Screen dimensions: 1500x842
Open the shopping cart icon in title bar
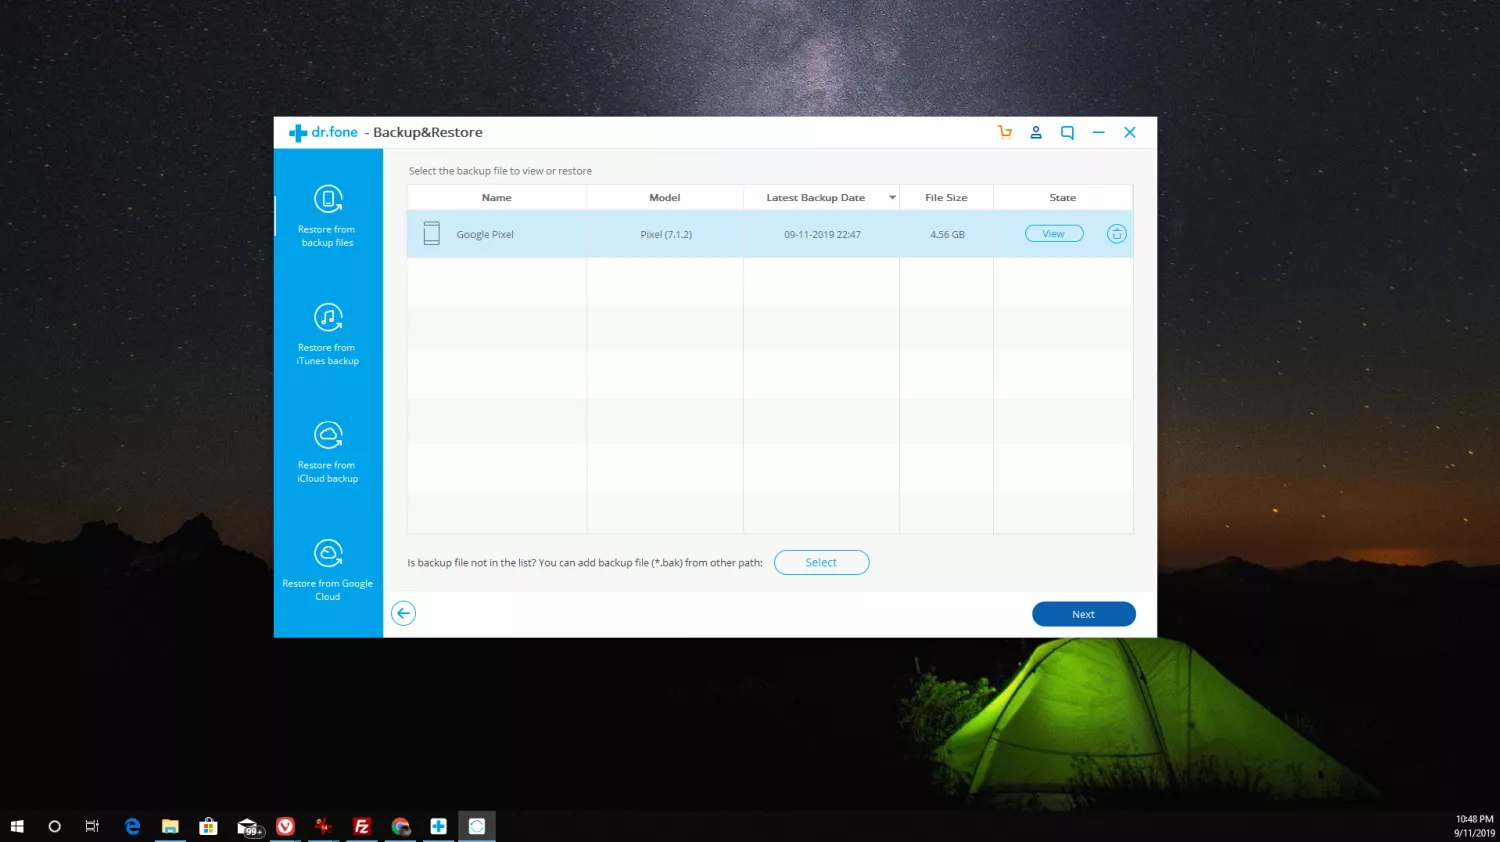pyautogui.click(x=1005, y=132)
